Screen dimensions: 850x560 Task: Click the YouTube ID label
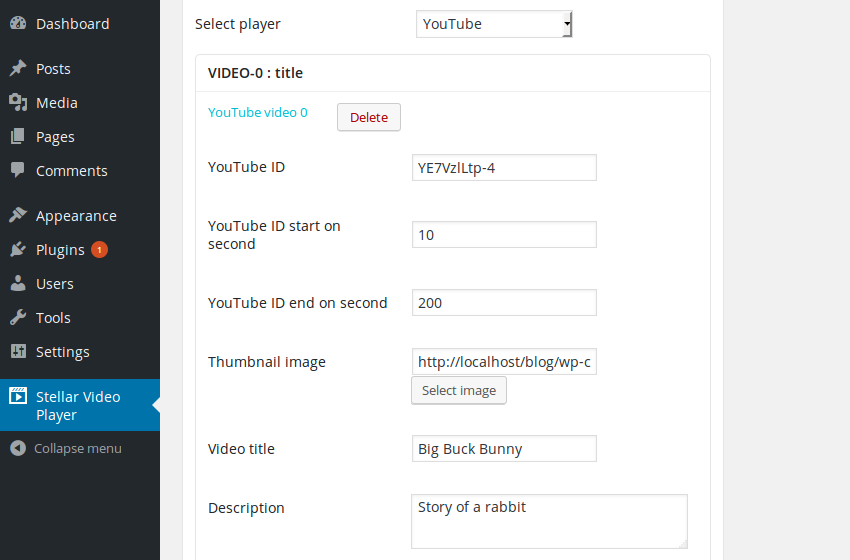click(246, 167)
